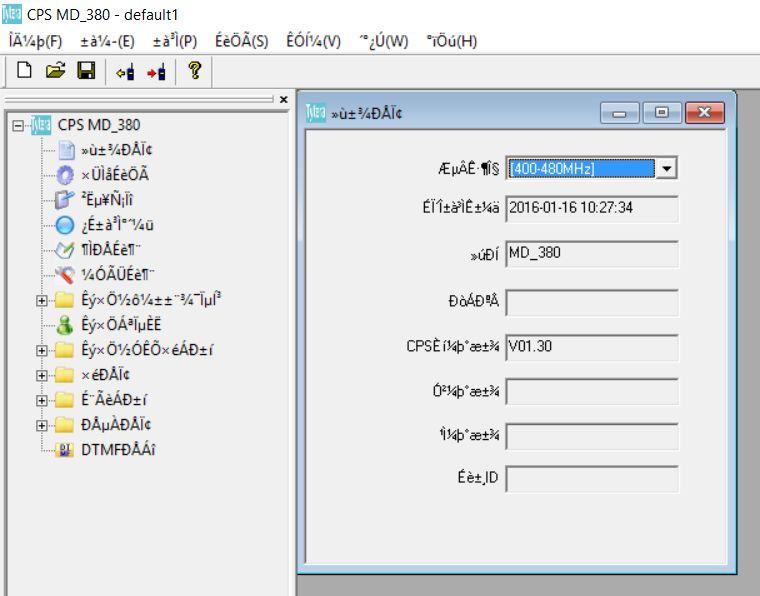Screen dimensions: 760x596
Task: Open the (W) Window menu
Action: (x=384, y=41)
